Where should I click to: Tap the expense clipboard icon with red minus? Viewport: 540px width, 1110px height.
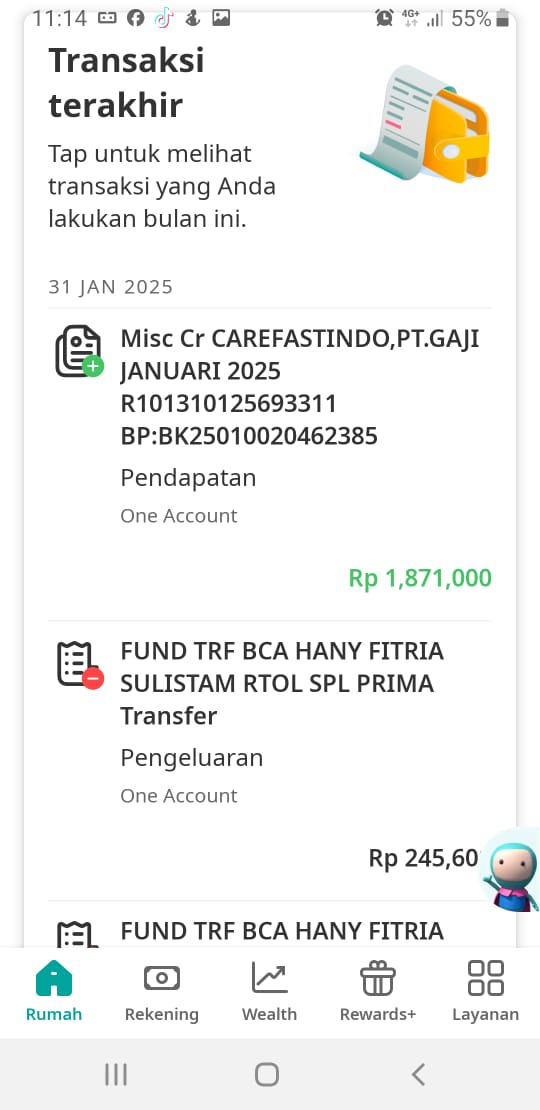[x=79, y=664]
